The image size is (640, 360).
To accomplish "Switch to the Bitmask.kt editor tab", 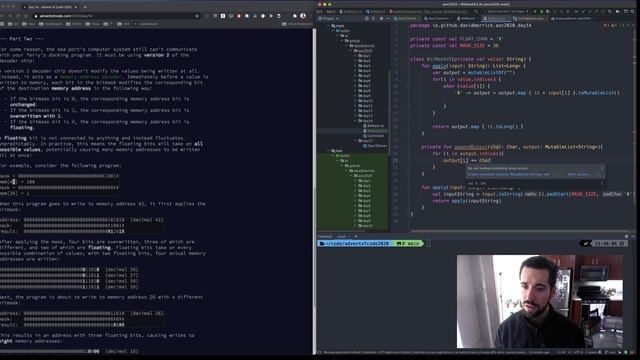I will coord(467,18).
